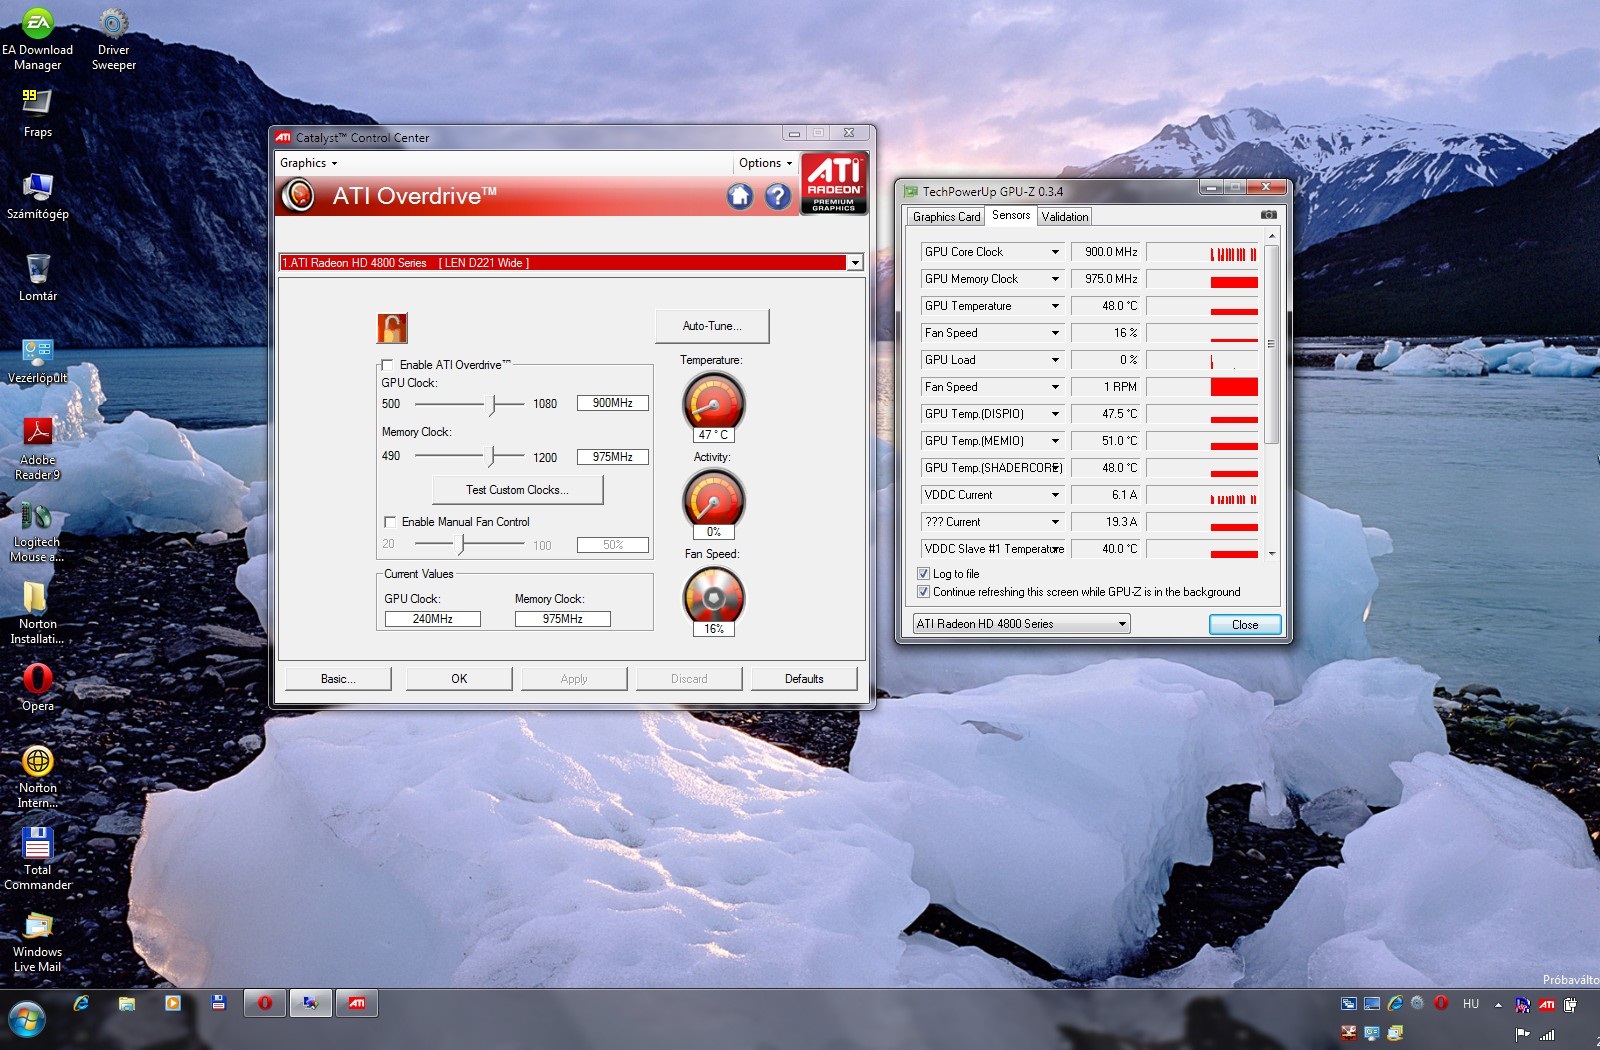The height and width of the screenshot is (1050, 1600).
Task: Click the GPU Clock slider thumb
Action: [x=492, y=404]
